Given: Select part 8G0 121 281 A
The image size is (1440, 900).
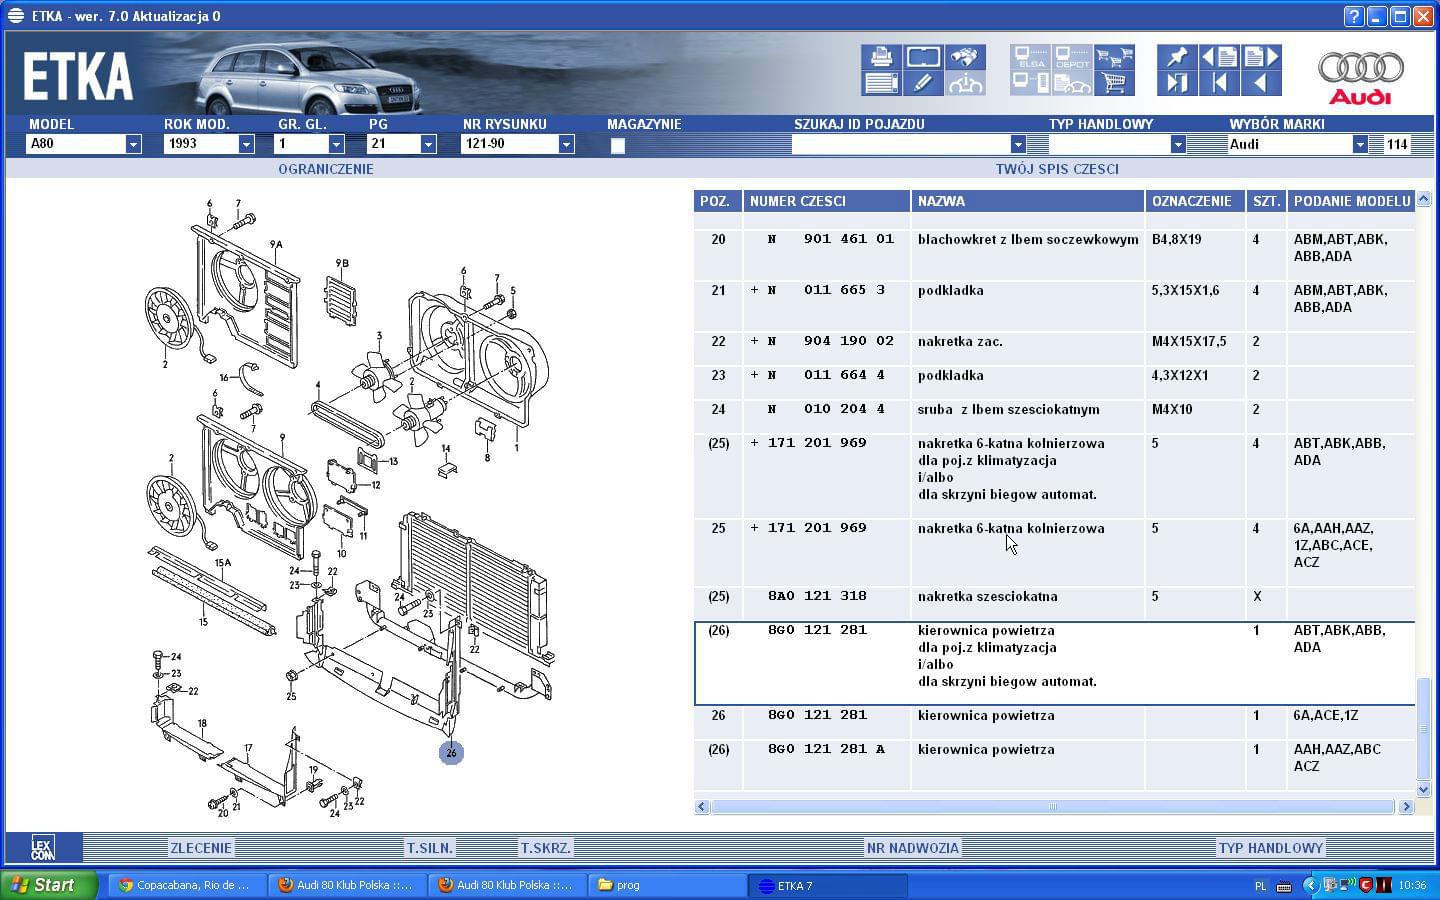Looking at the screenshot, I should coord(826,749).
